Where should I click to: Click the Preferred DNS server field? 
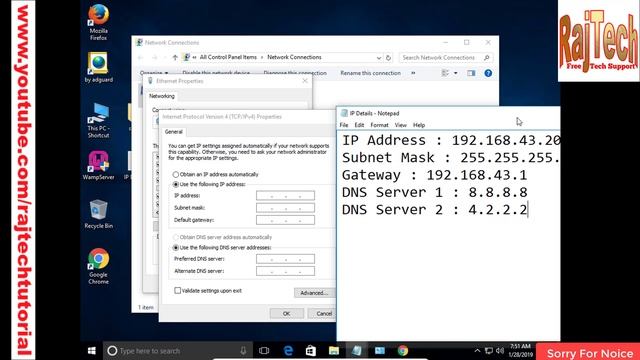pos(285,259)
